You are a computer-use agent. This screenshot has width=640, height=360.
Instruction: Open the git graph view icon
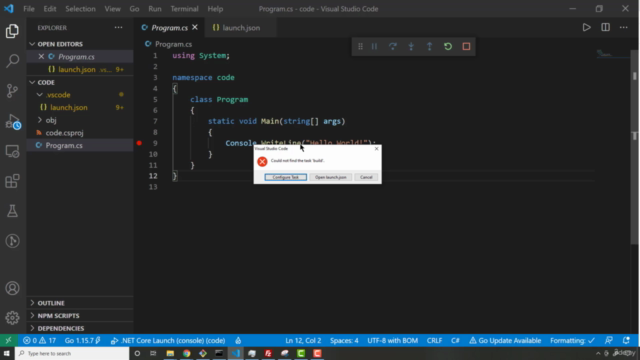pos(12,241)
